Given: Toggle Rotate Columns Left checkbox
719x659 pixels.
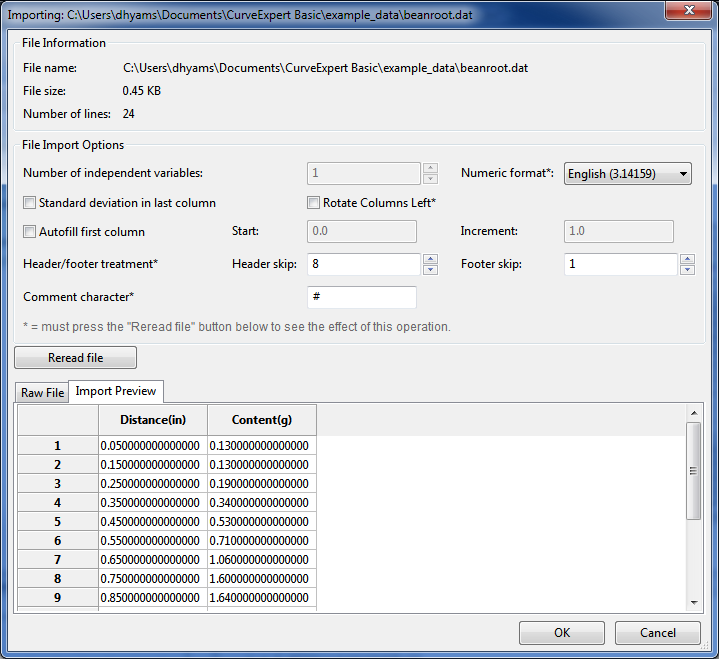Looking at the screenshot, I should tap(313, 203).
